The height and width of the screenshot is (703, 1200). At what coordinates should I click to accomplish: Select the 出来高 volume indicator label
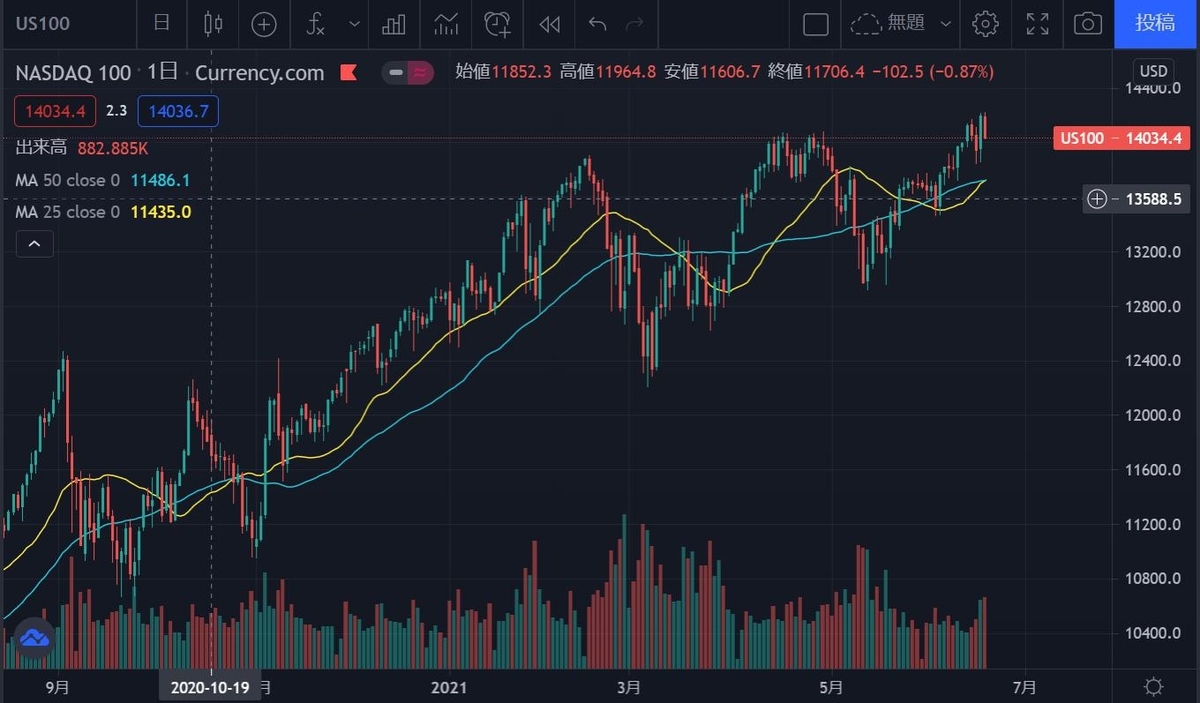[41, 148]
